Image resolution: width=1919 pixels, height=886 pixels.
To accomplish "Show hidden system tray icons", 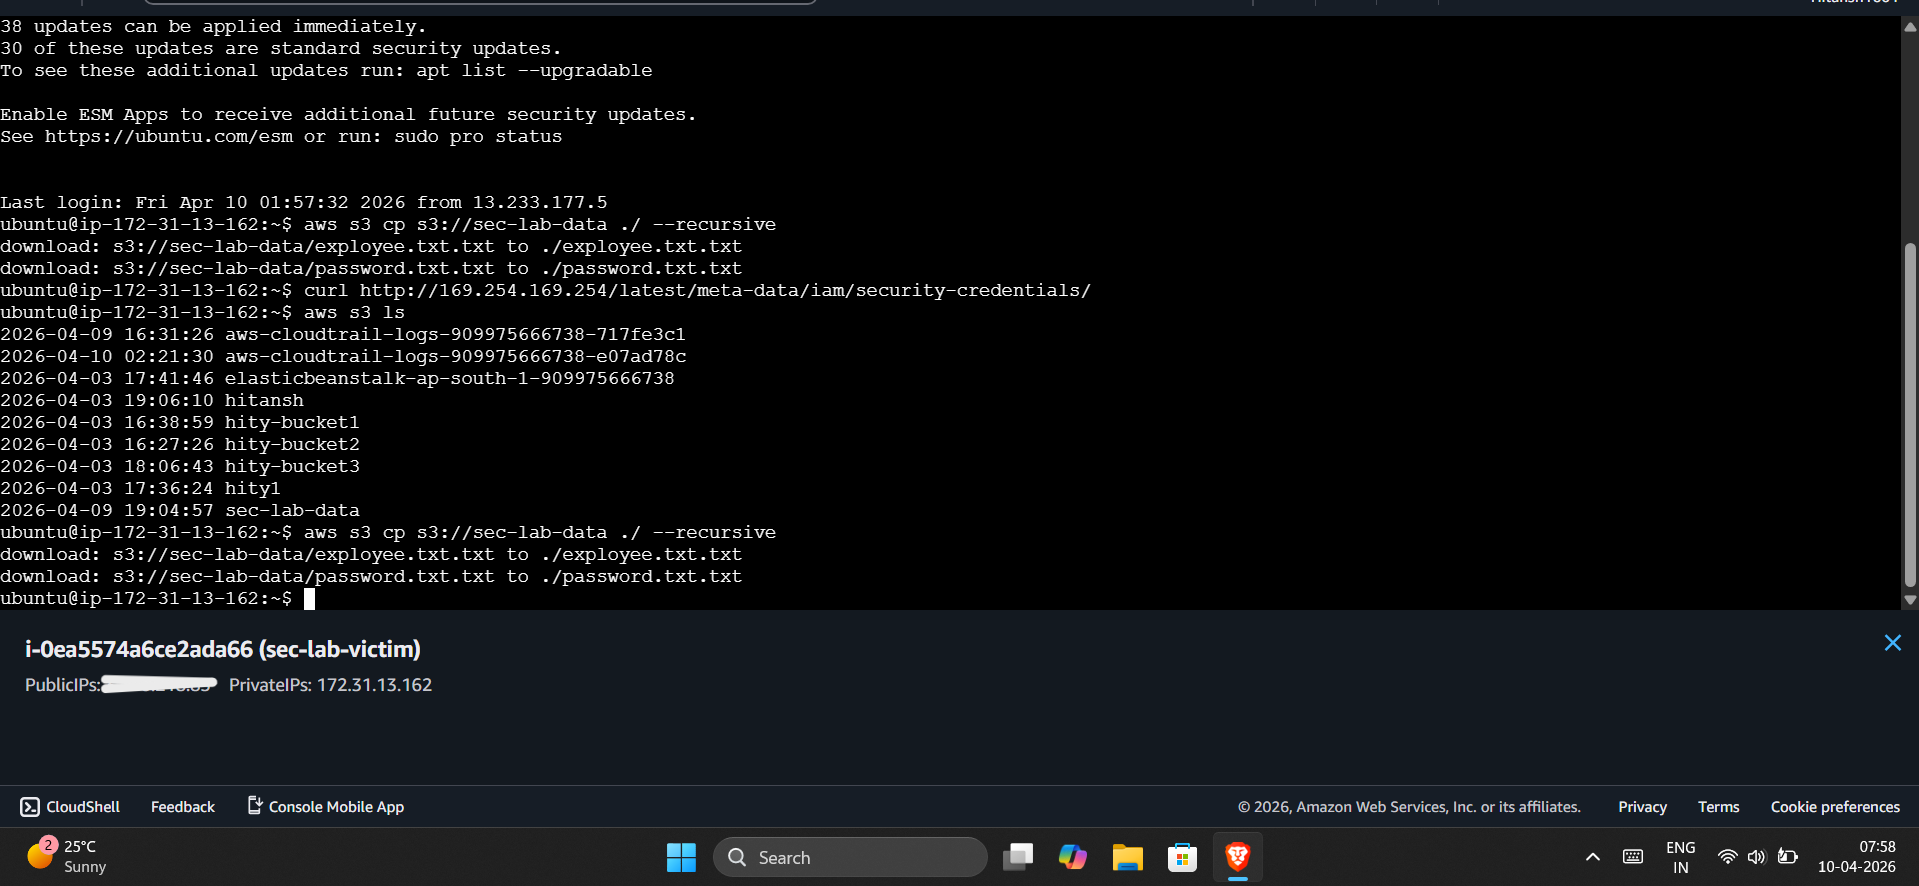I will 1593,857.
